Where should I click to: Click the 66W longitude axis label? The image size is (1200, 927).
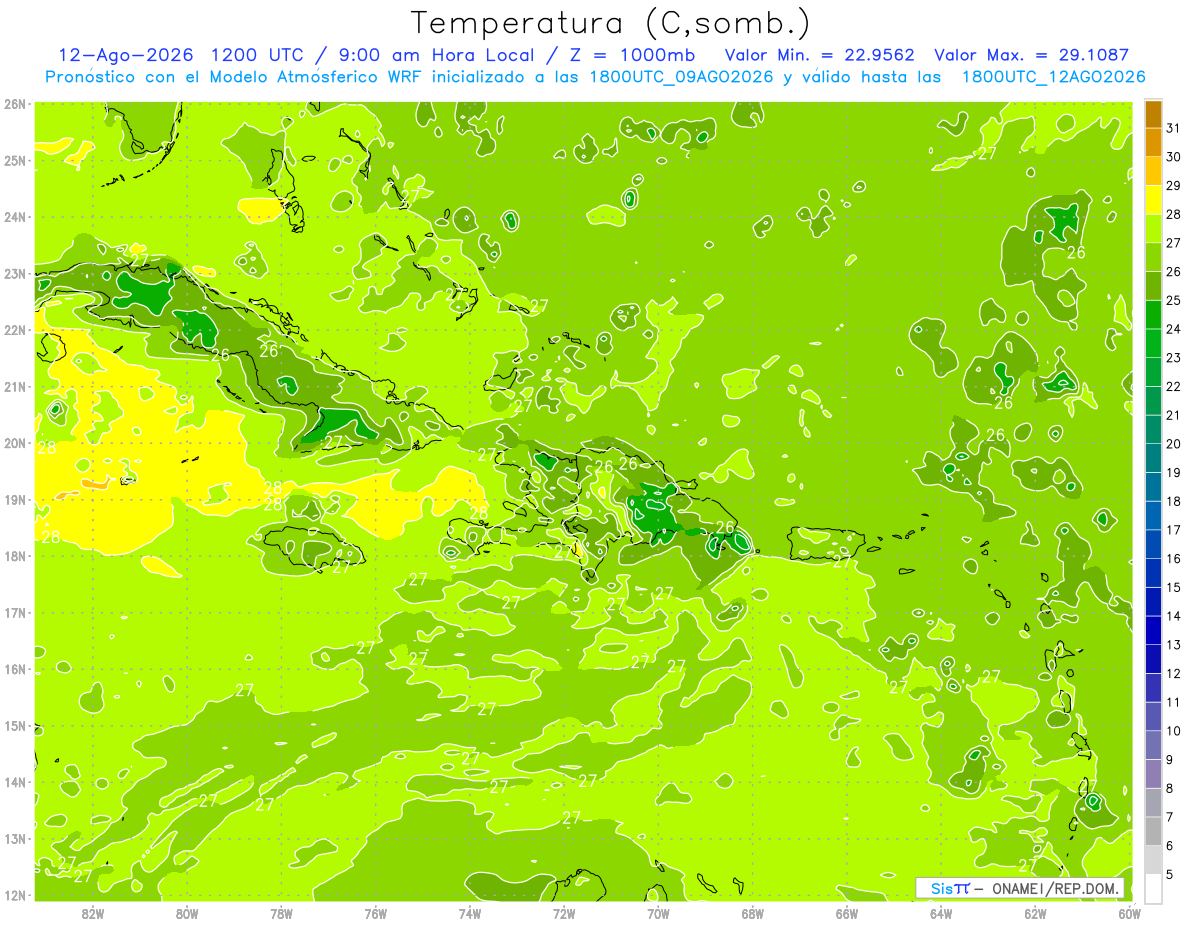click(x=846, y=913)
